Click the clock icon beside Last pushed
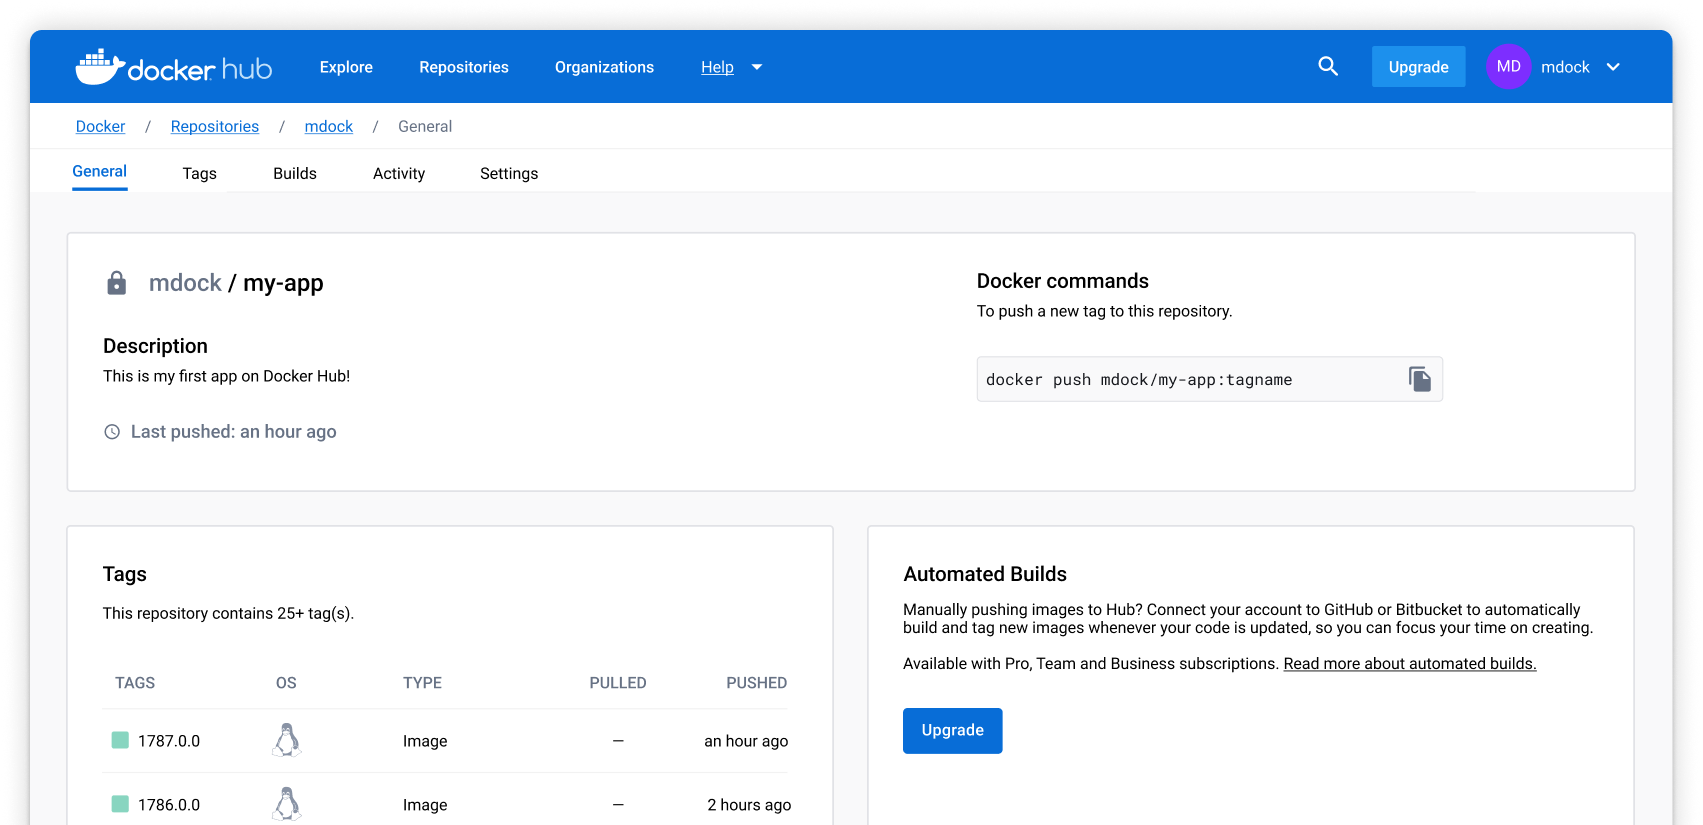1703x825 pixels. pos(112,432)
